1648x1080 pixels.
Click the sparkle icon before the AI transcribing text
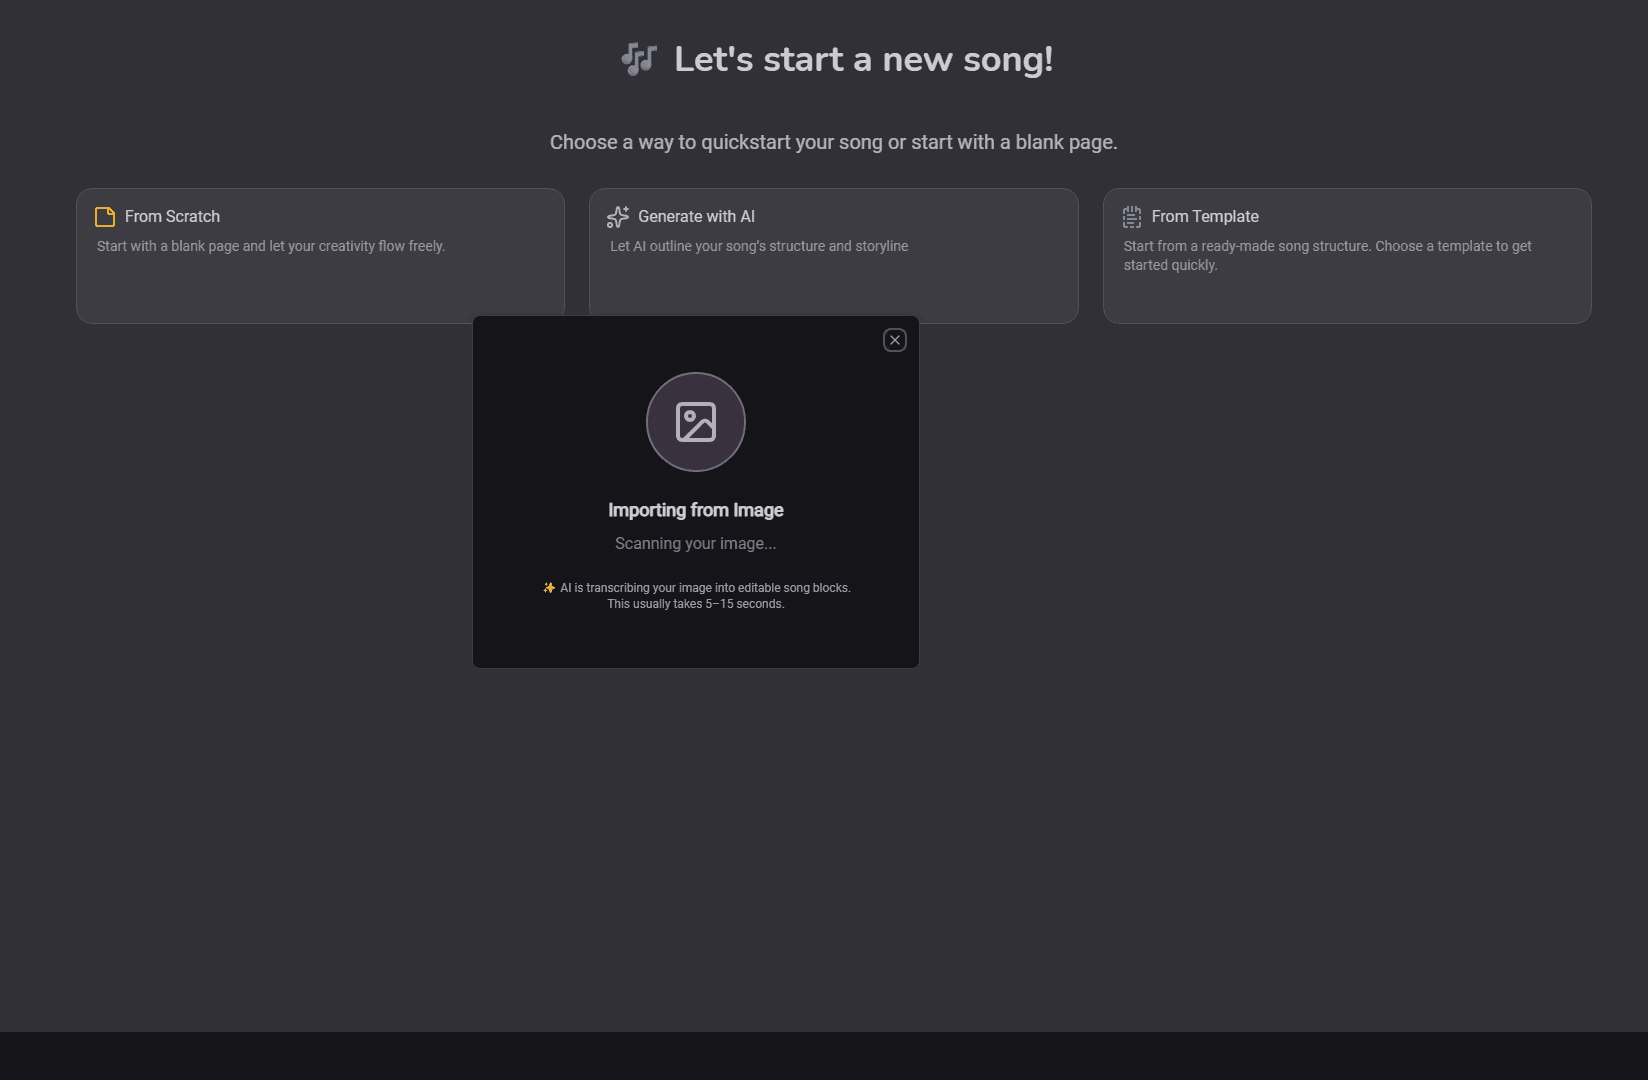[x=549, y=588]
